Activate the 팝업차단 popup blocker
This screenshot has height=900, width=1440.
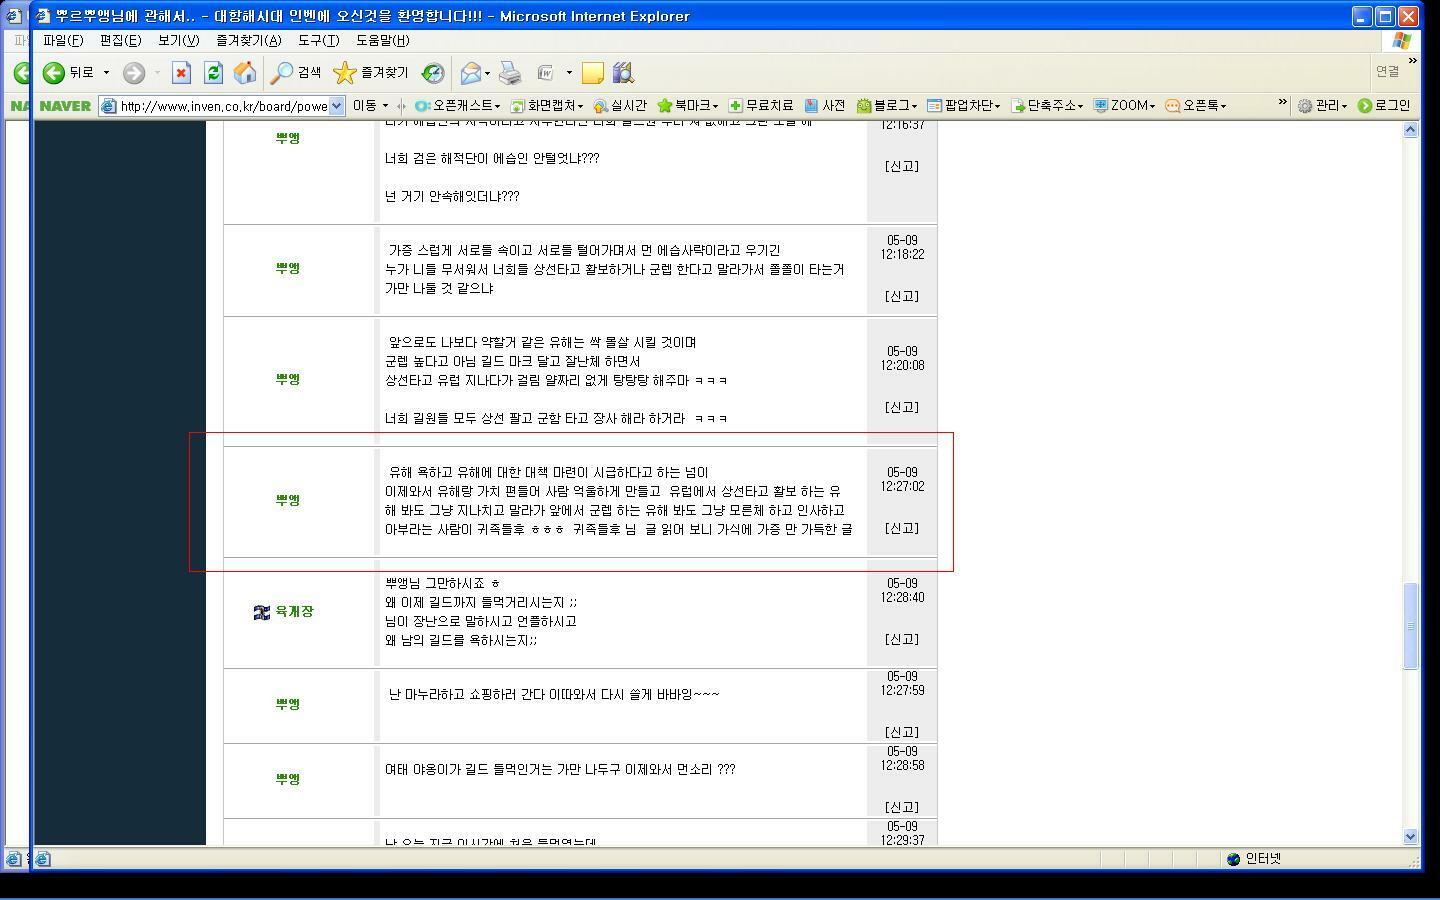pyautogui.click(x=963, y=105)
